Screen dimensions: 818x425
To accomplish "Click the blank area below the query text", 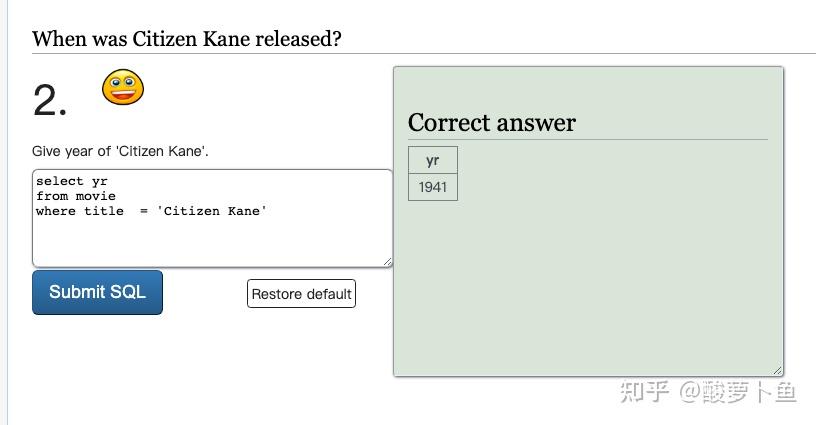I will (210, 245).
